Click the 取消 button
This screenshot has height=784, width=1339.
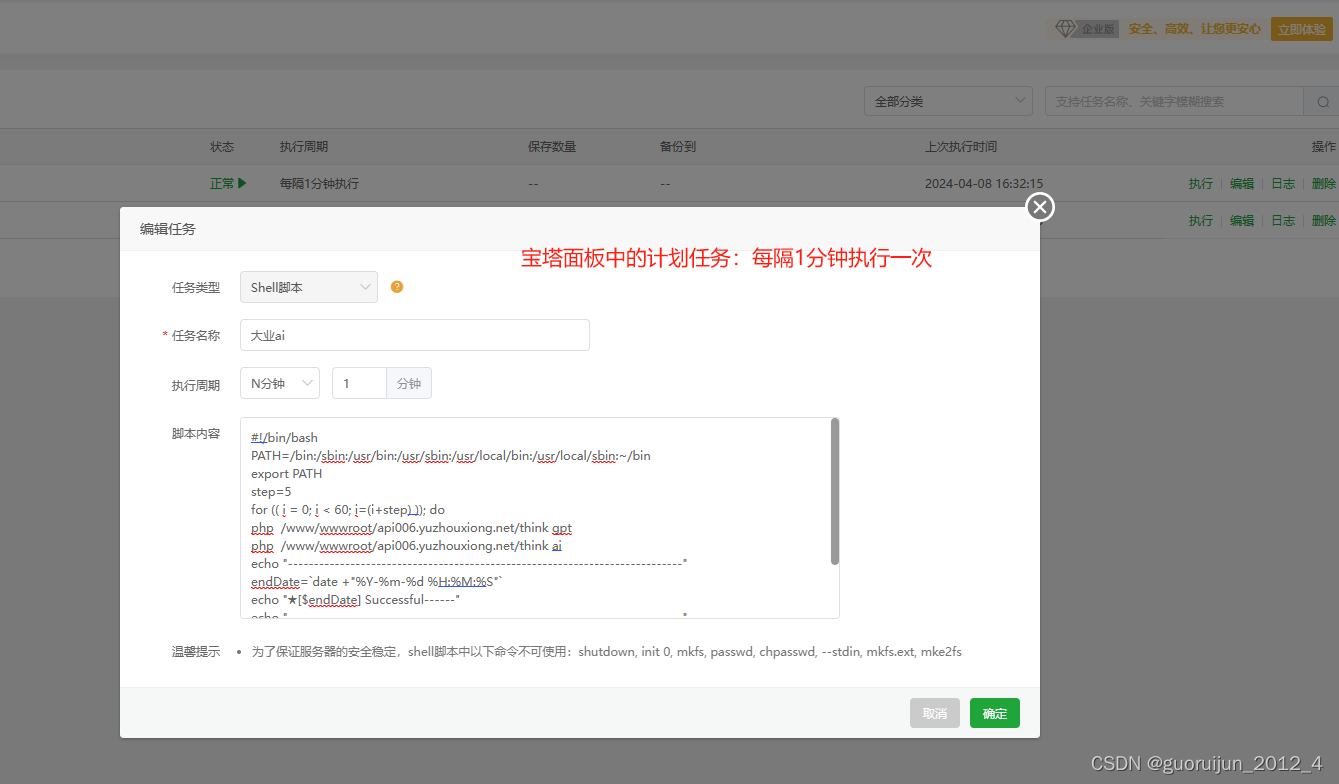pyautogui.click(x=935, y=713)
